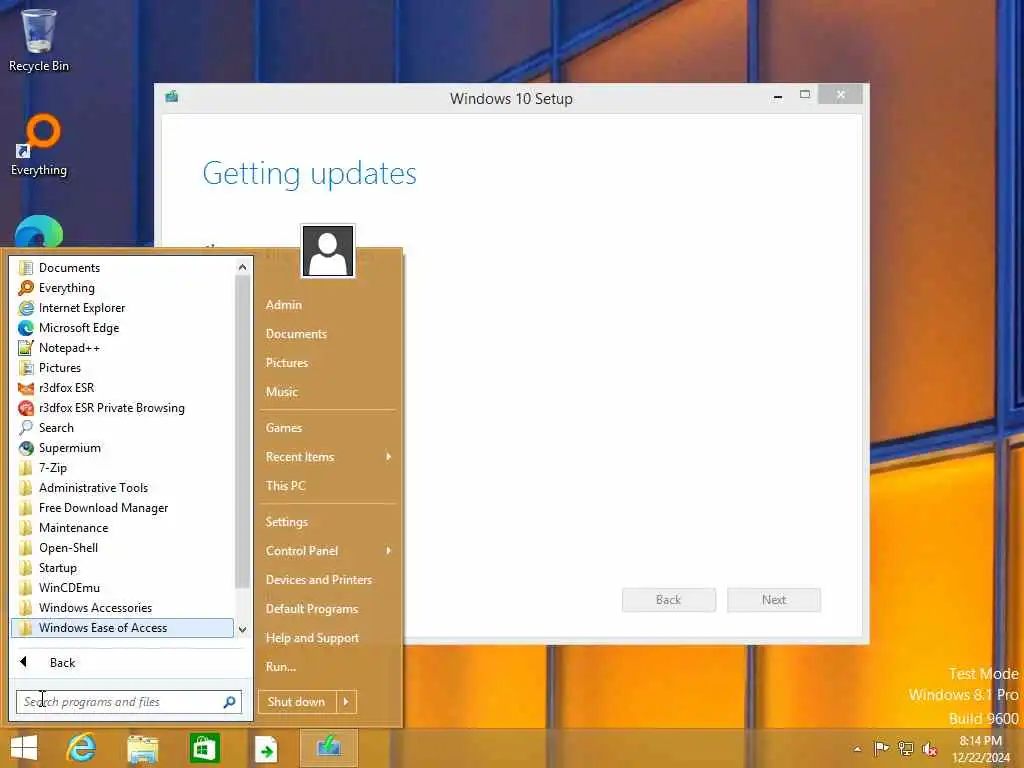Click the Next button in Windows 10 Setup
Image resolution: width=1024 pixels, height=768 pixels.
[774, 600]
